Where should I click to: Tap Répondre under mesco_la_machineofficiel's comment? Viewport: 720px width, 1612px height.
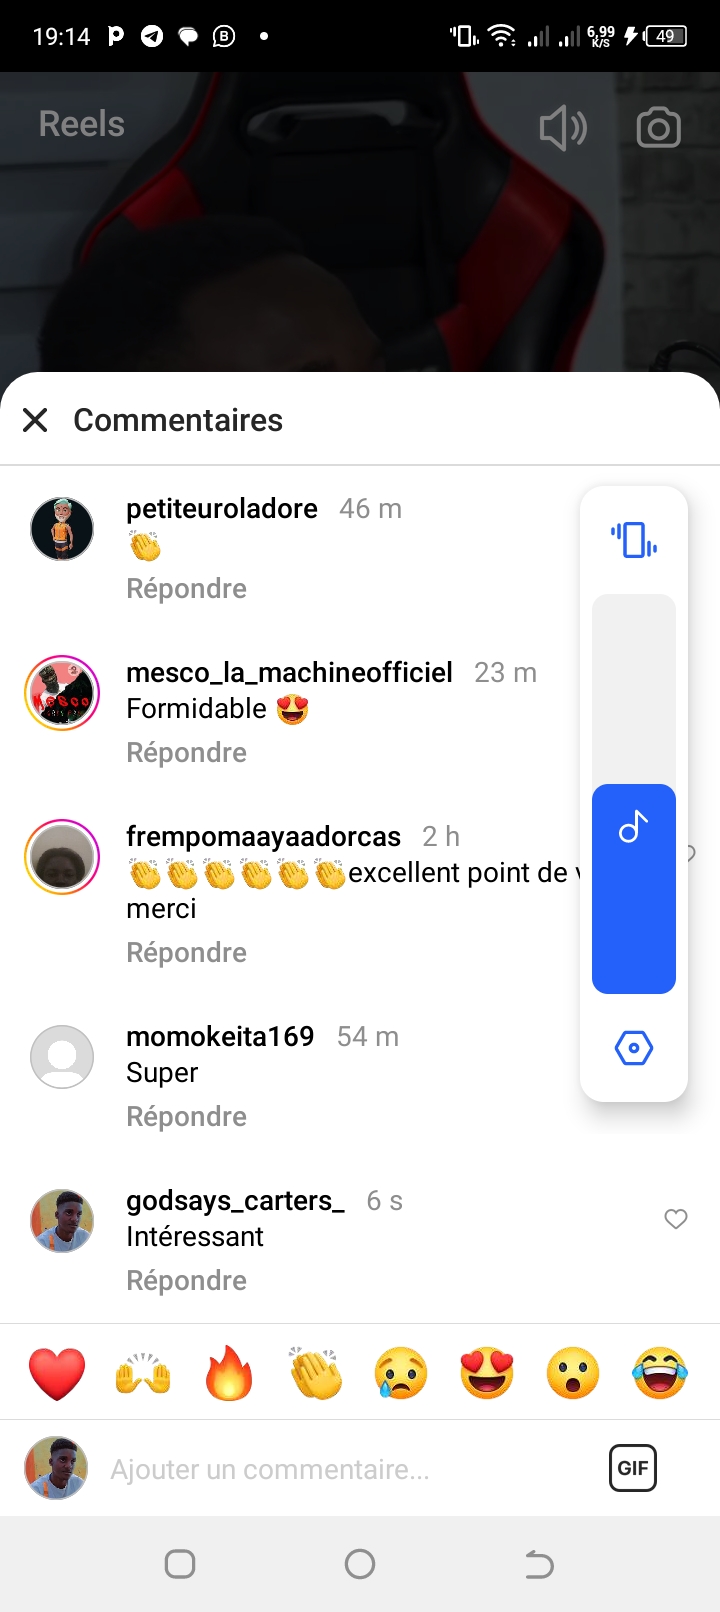(x=186, y=753)
